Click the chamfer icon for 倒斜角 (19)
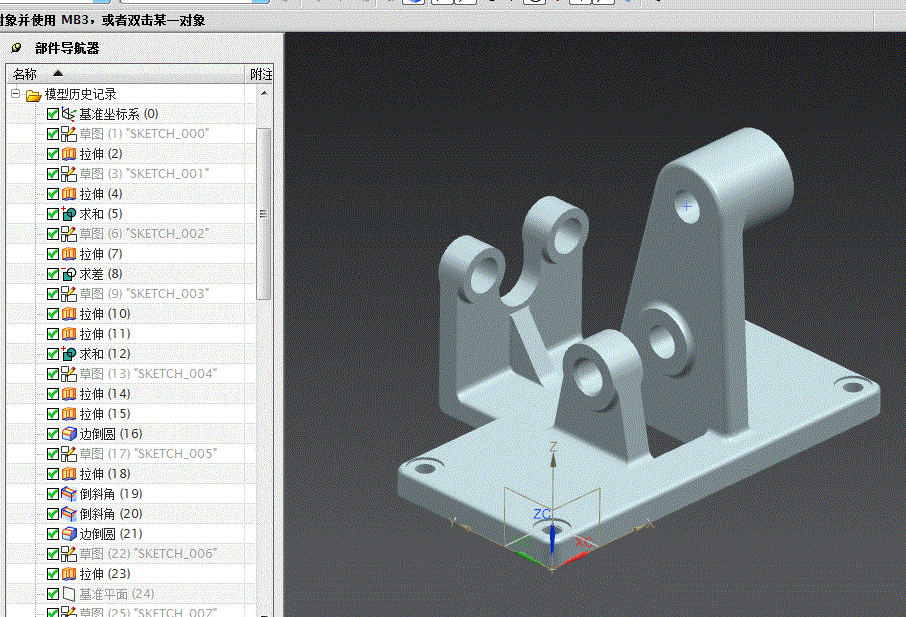Image resolution: width=906 pixels, height=617 pixels. pyautogui.click(x=69, y=494)
